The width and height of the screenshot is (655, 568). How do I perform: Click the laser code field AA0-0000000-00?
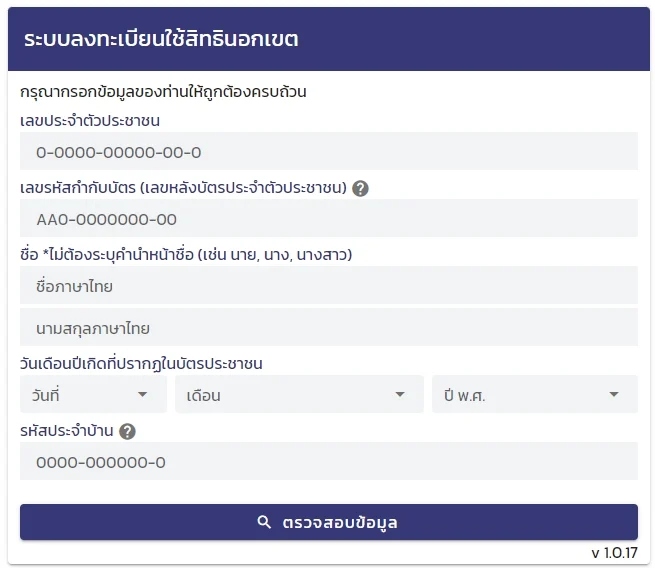click(x=328, y=219)
